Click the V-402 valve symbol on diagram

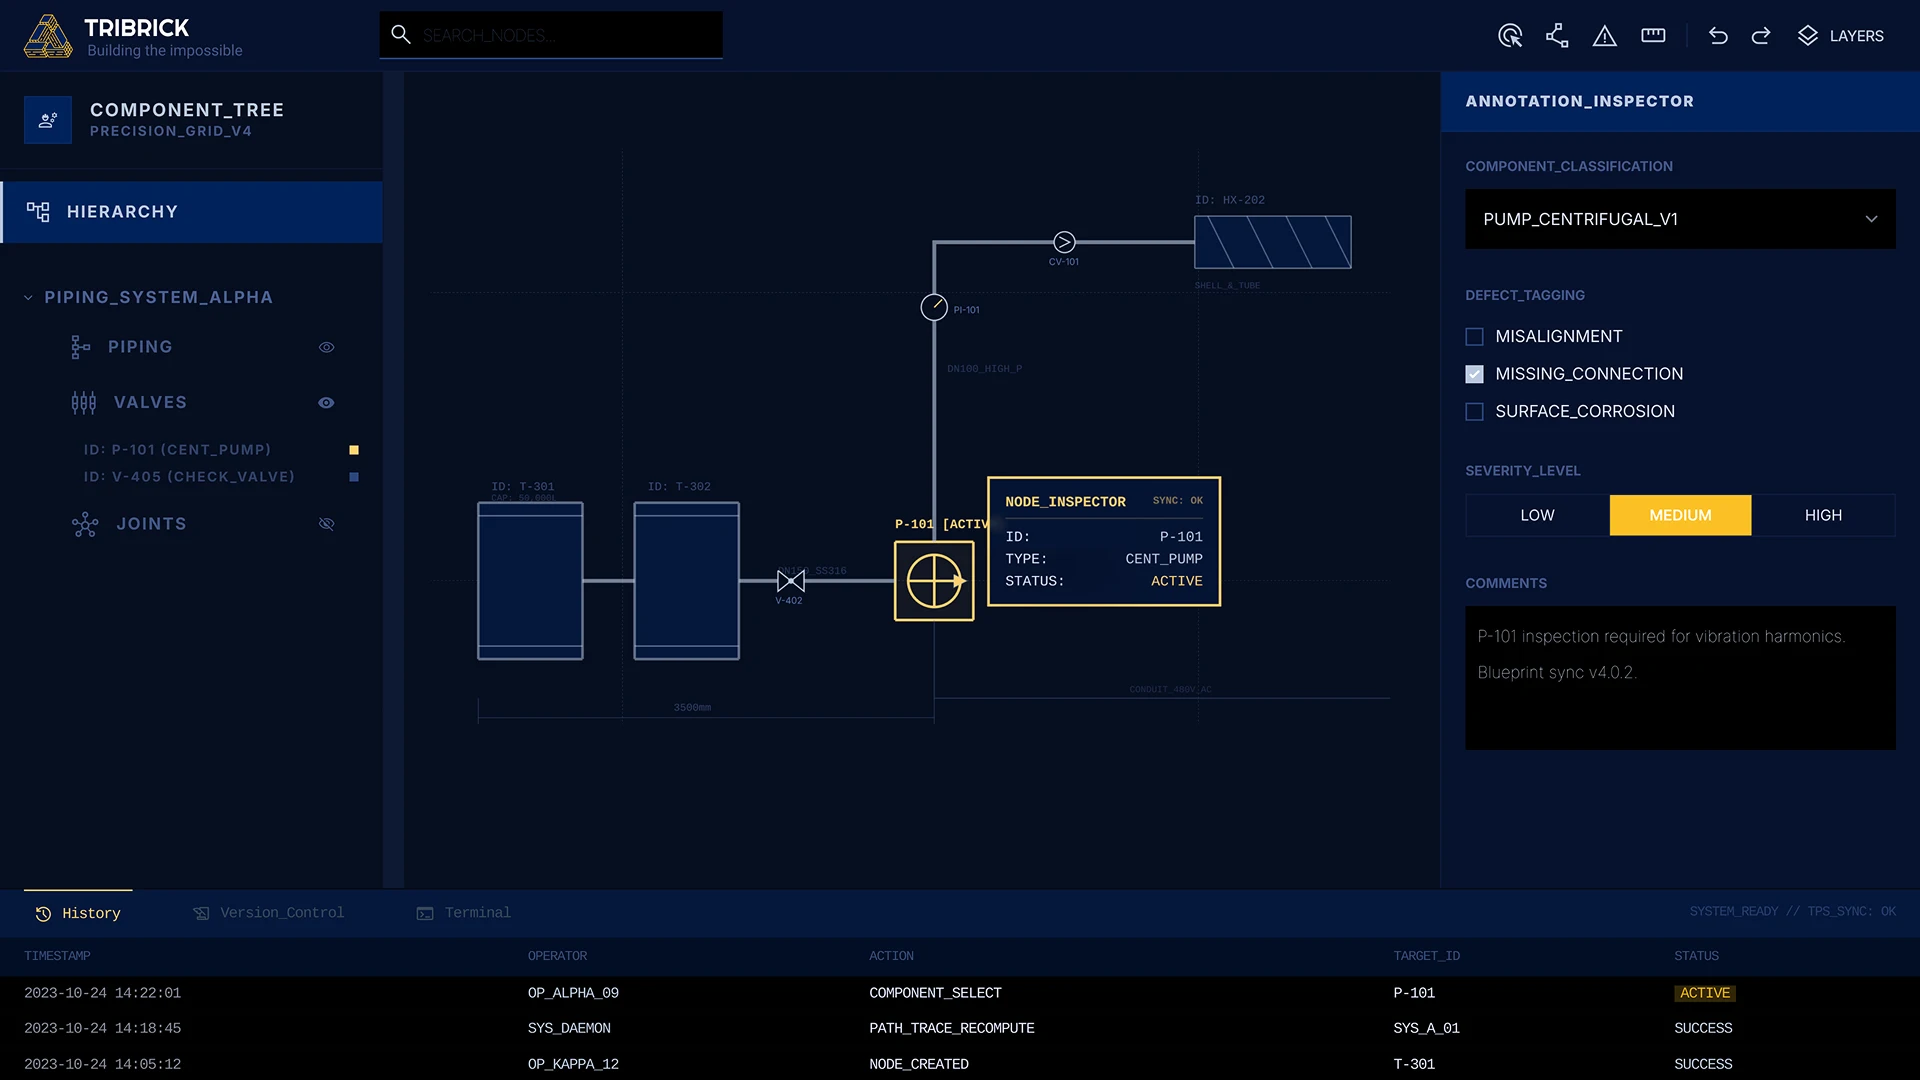[790, 581]
